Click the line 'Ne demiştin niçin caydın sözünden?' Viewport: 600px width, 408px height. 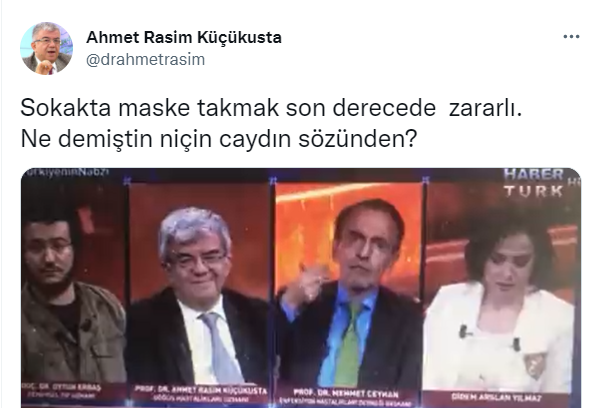(x=218, y=139)
